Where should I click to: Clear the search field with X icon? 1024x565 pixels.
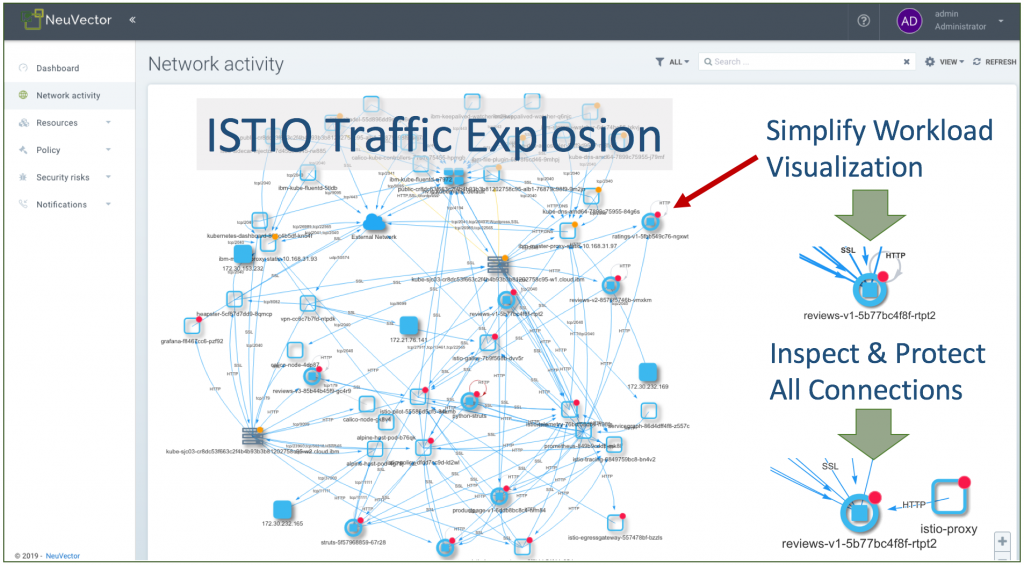(x=907, y=62)
